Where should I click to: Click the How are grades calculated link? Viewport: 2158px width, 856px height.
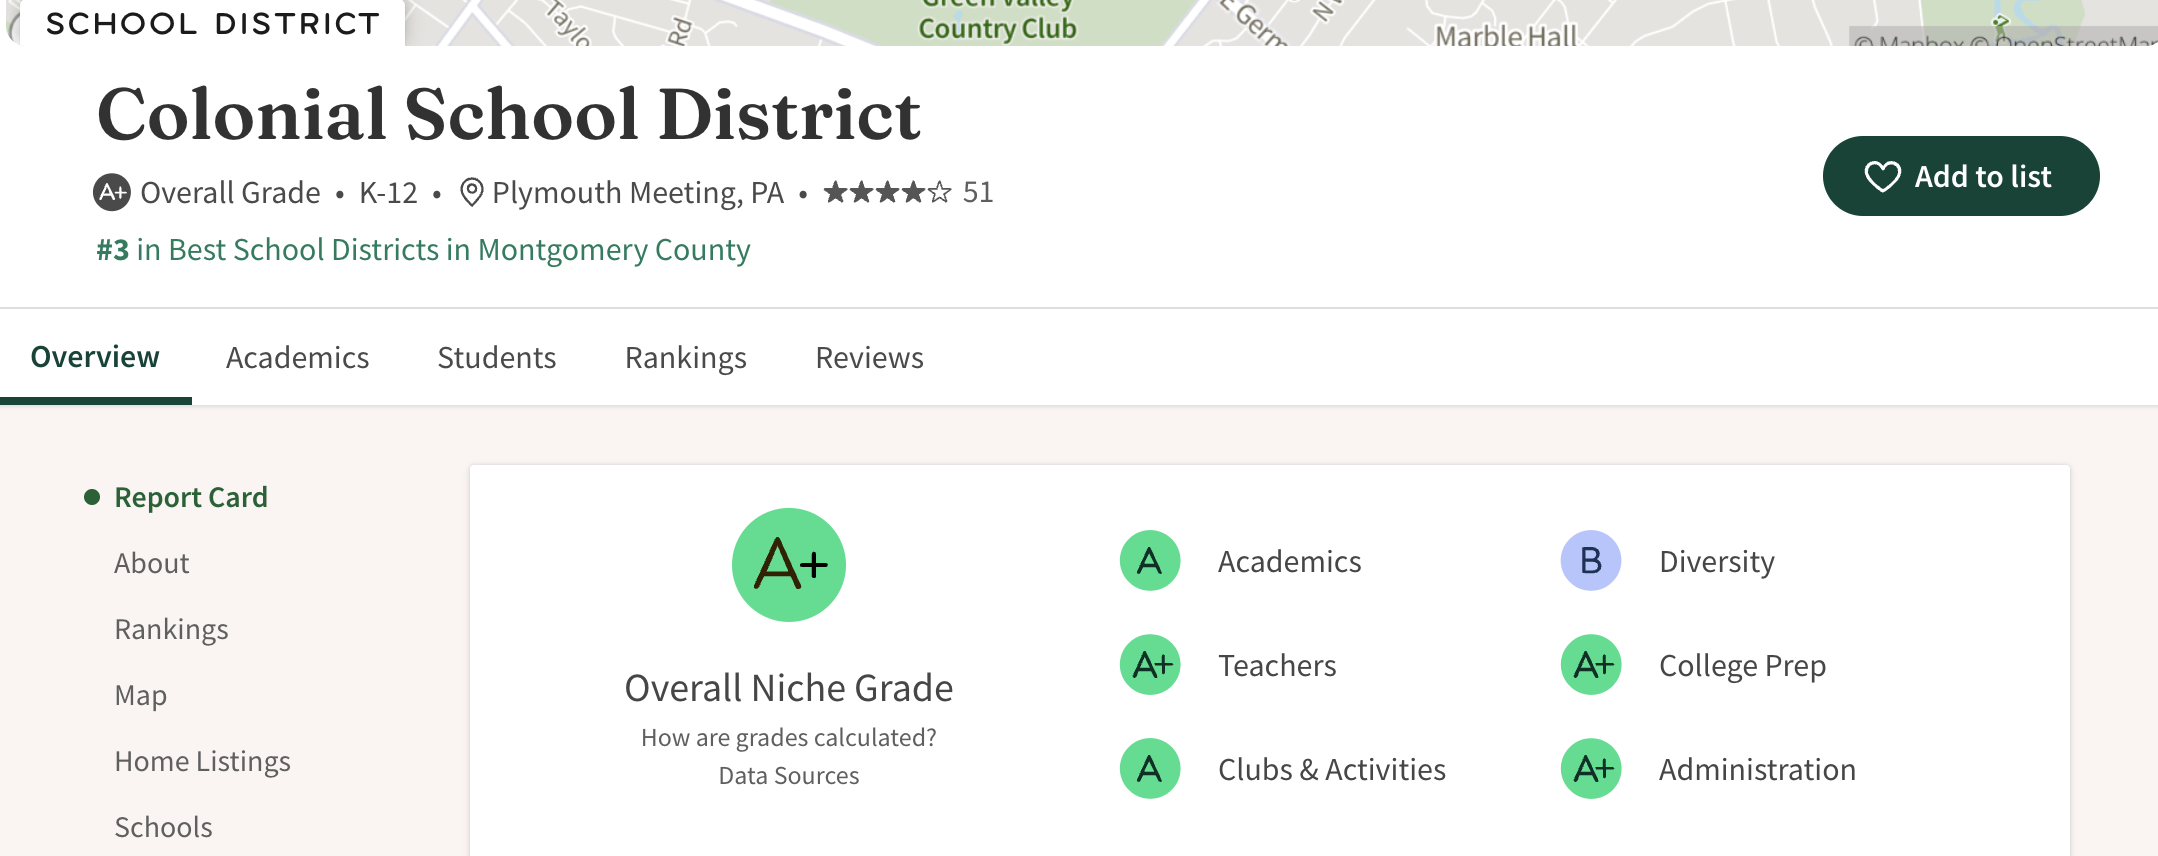coord(788,738)
